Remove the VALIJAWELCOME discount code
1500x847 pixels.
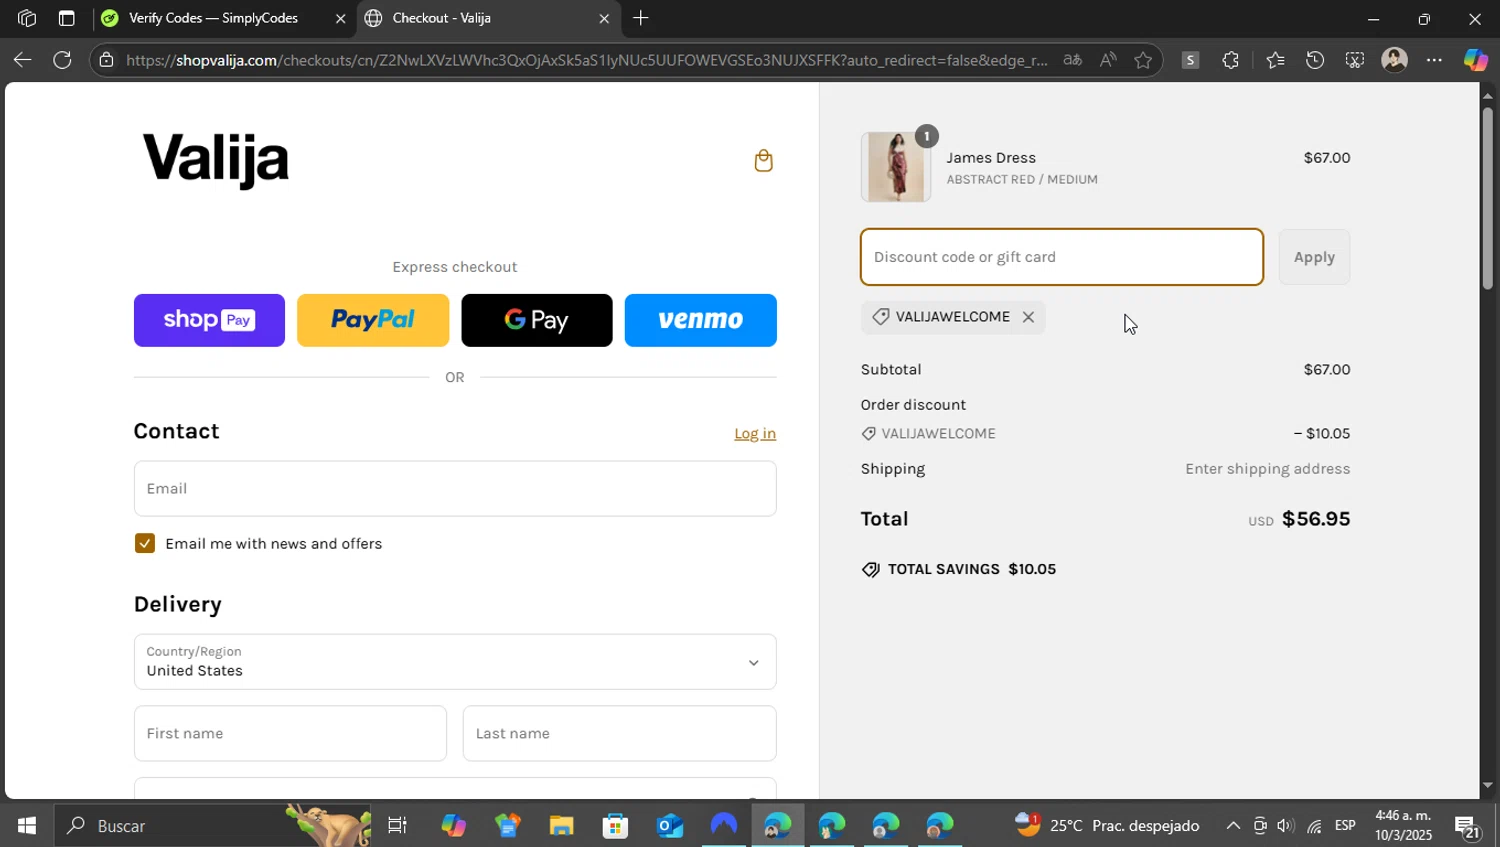(1028, 317)
